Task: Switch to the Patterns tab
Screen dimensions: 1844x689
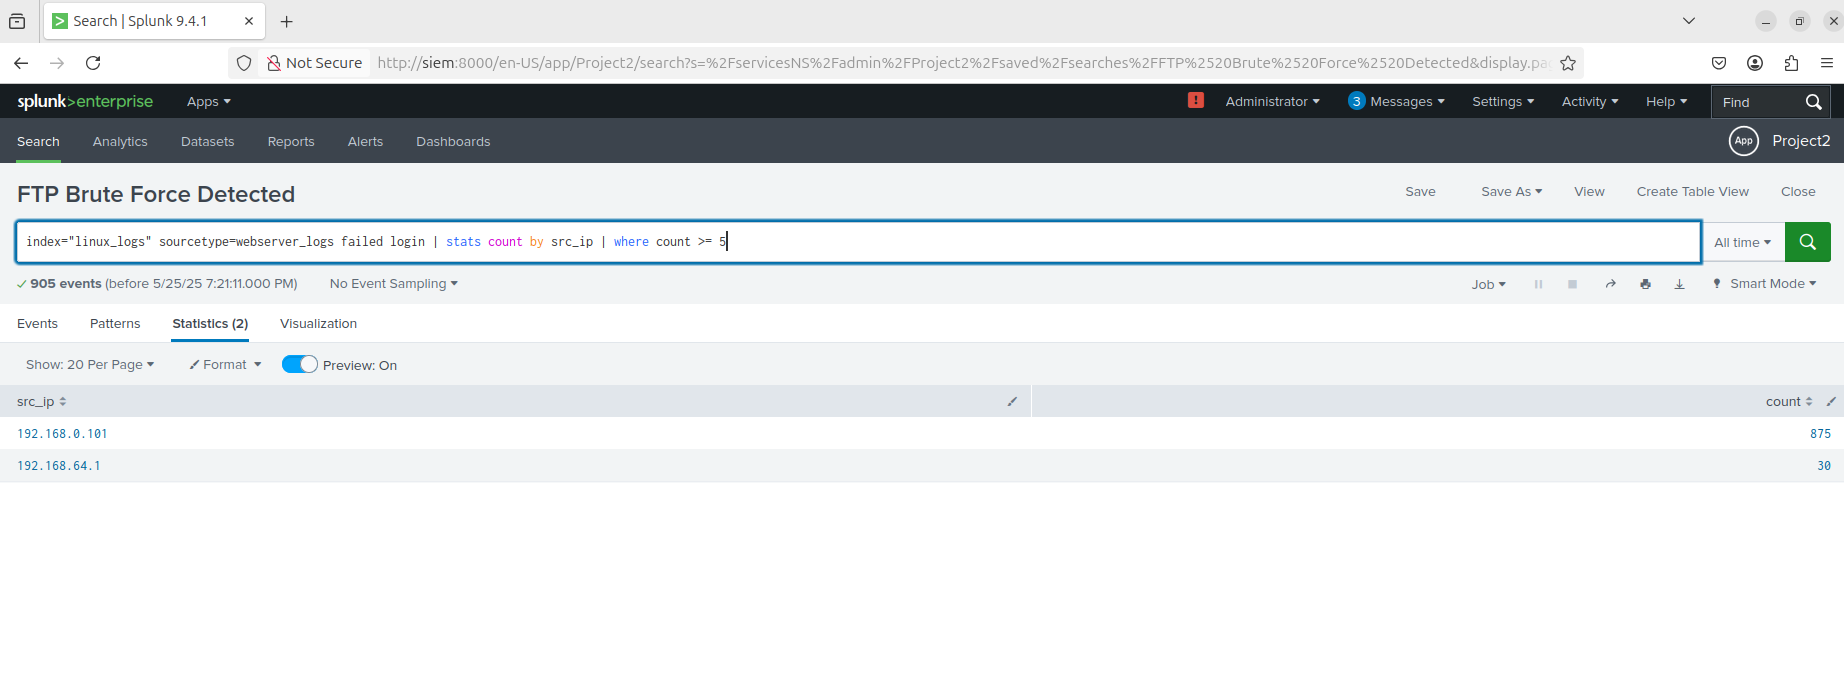Action: 115,324
